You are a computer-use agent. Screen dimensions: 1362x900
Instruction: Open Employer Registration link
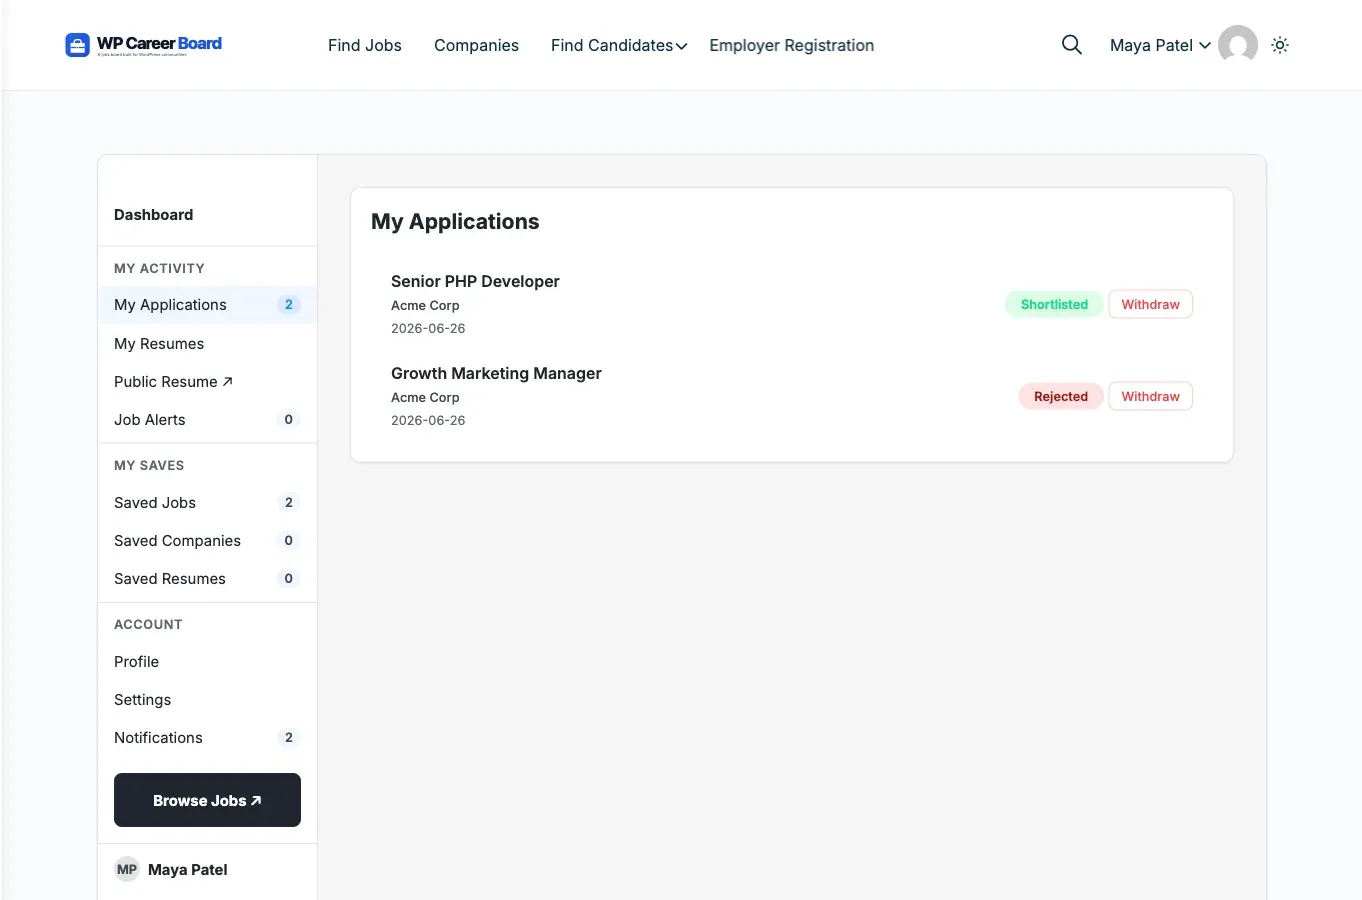point(792,45)
